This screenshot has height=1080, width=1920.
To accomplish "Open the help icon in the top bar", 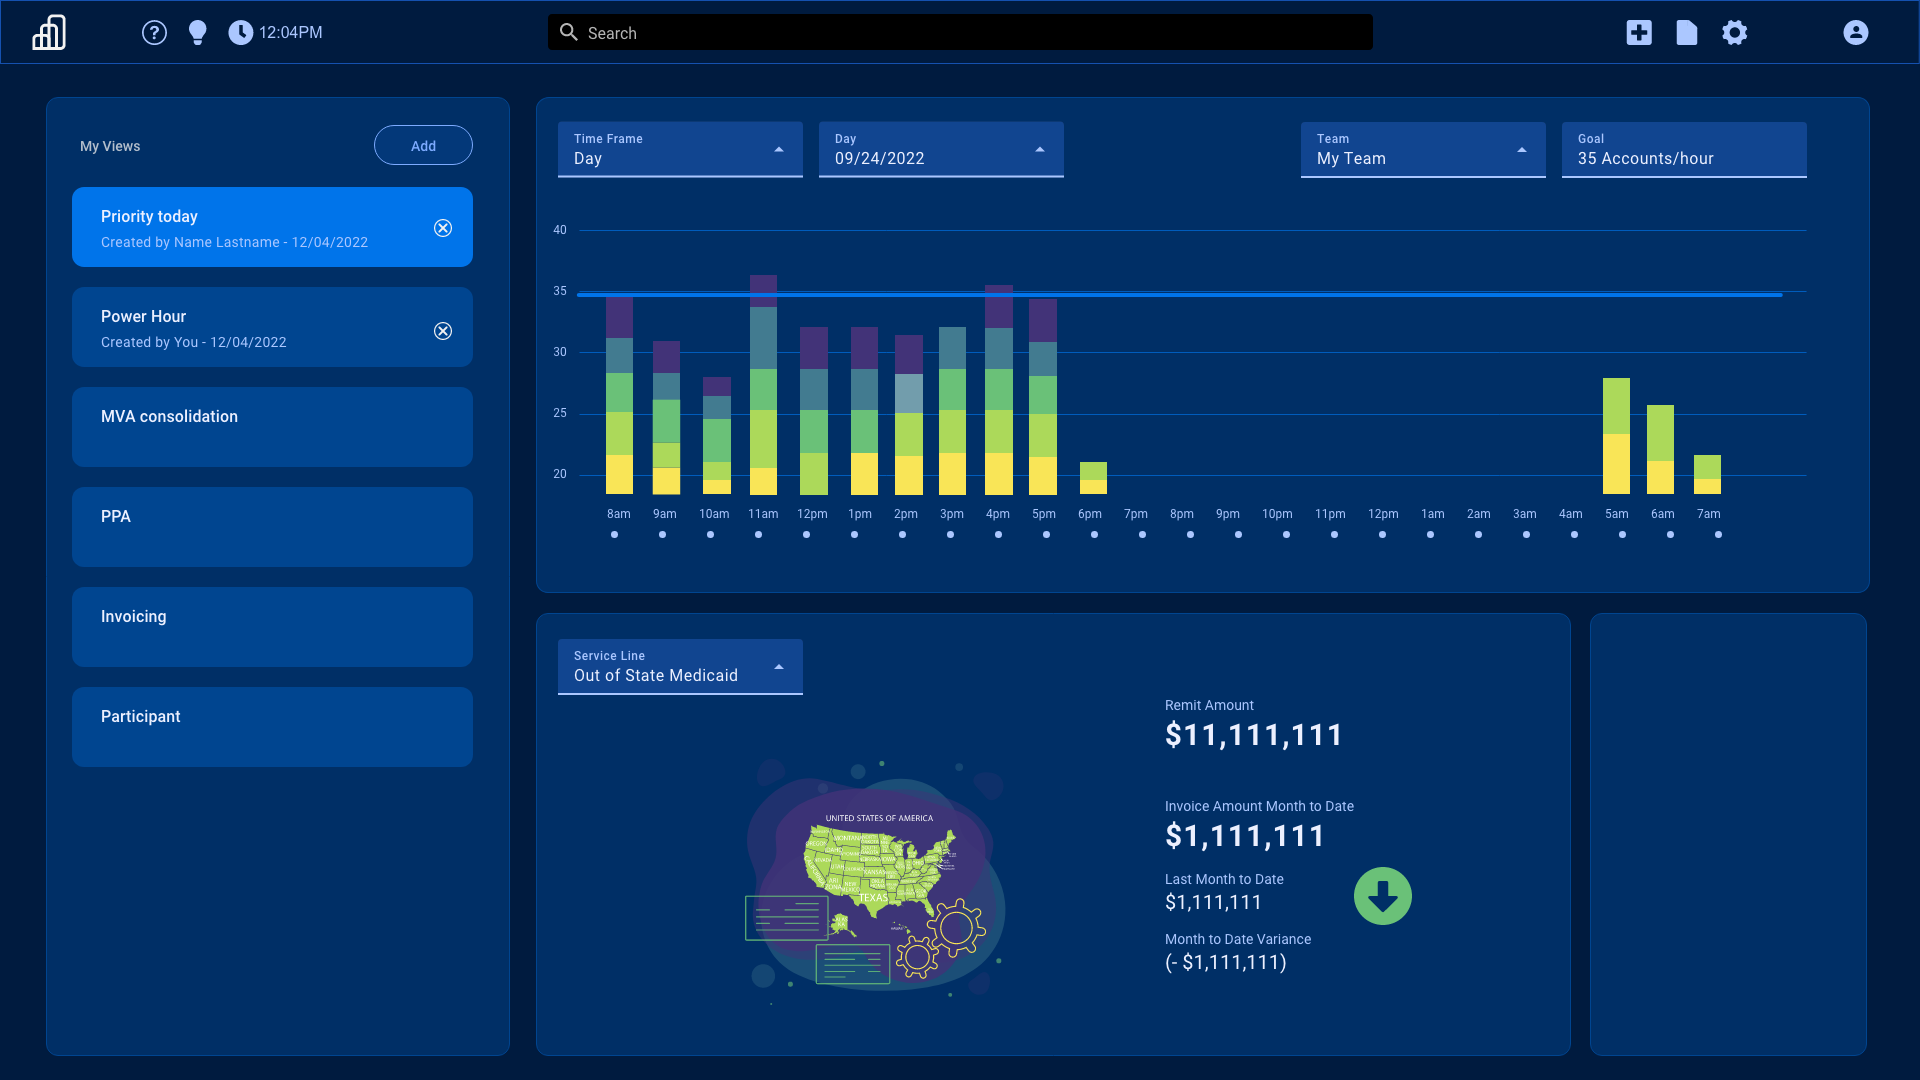I will click(154, 32).
